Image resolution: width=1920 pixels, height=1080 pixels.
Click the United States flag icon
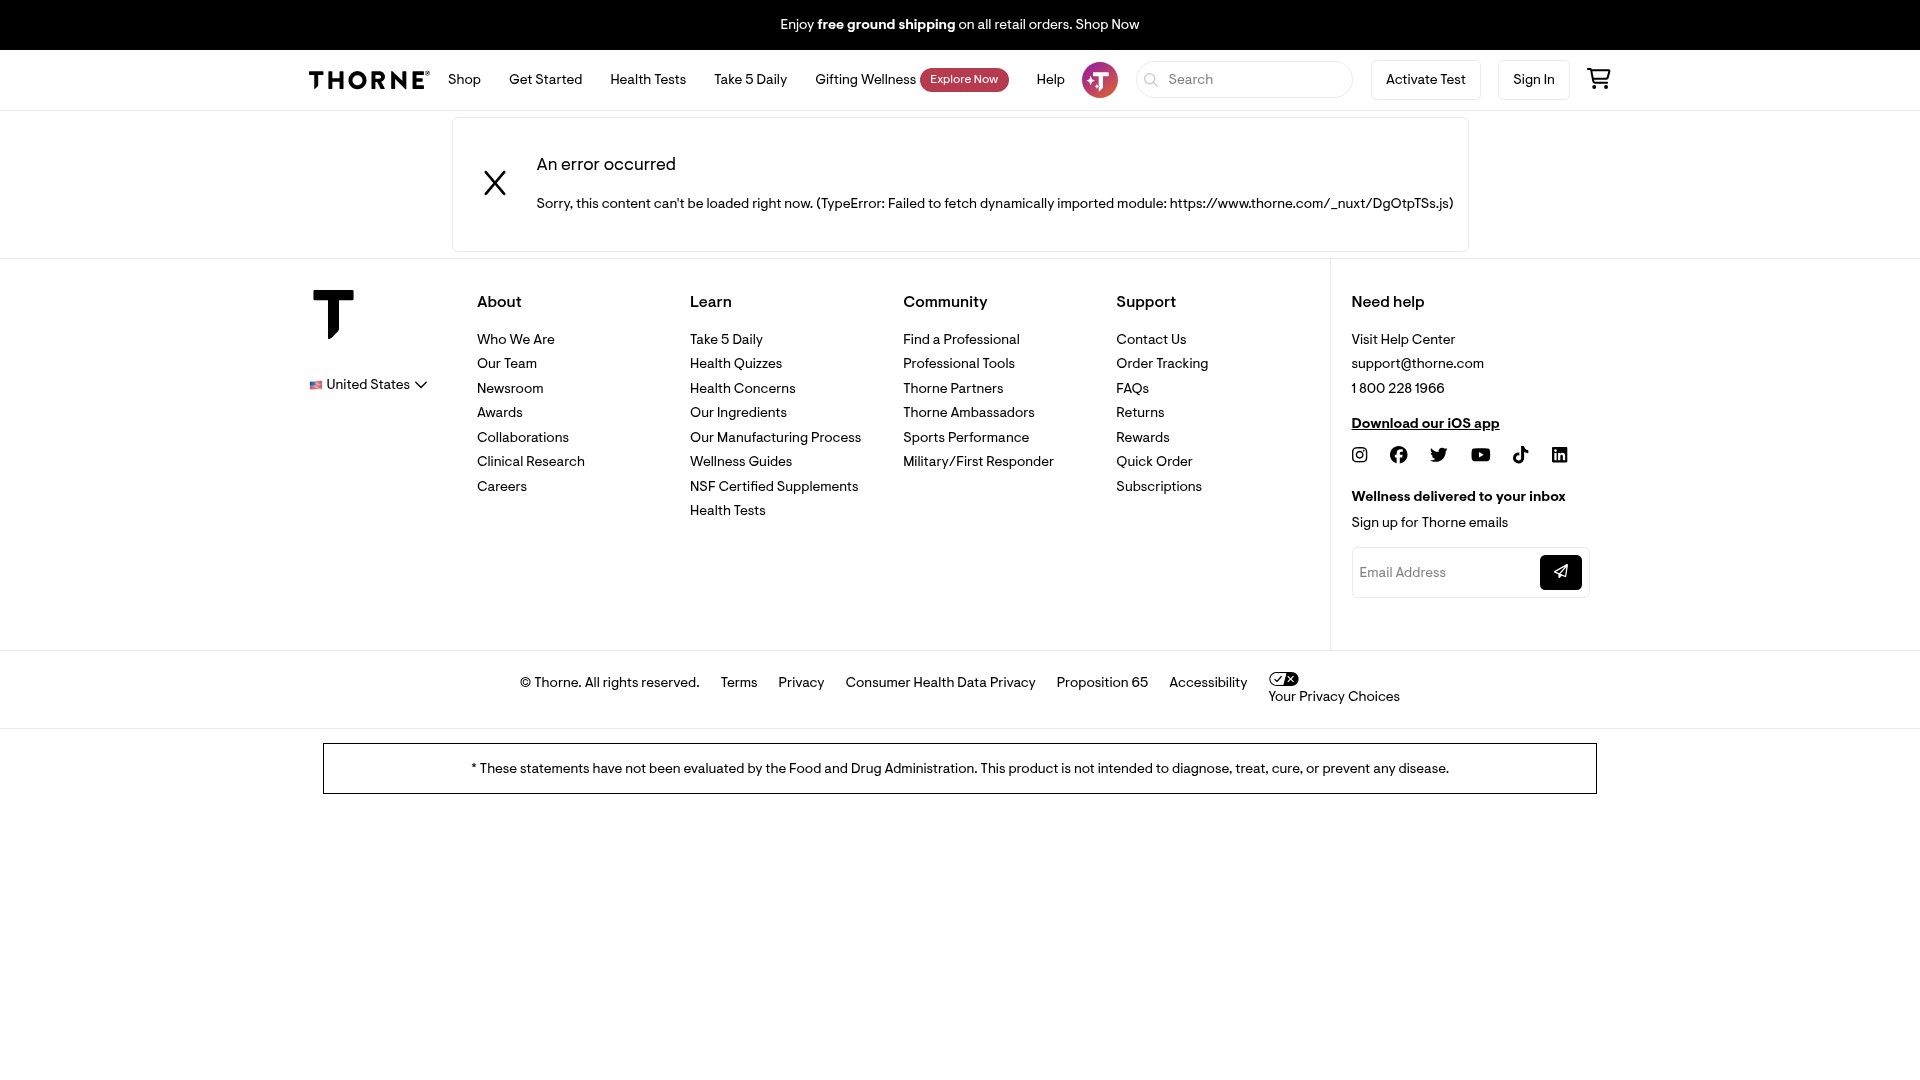(x=316, y=385)
